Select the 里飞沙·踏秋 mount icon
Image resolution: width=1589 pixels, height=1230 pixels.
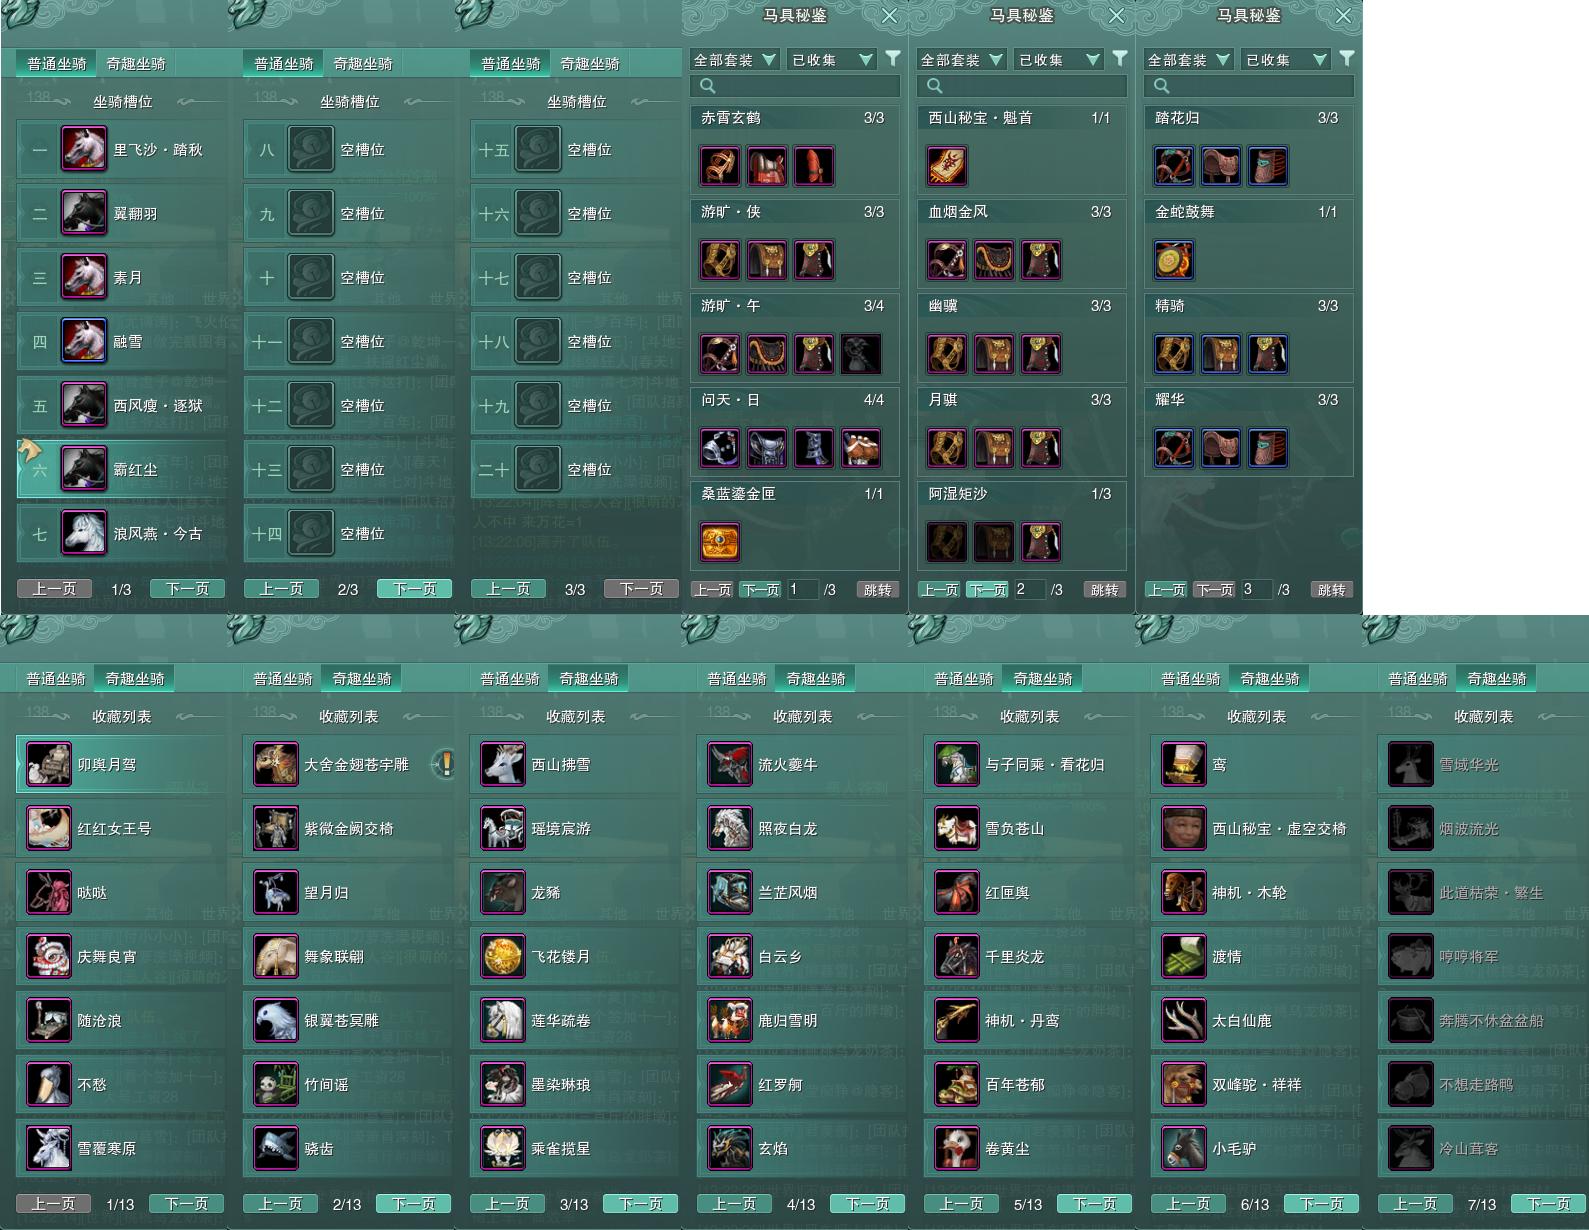coord(84,149)
